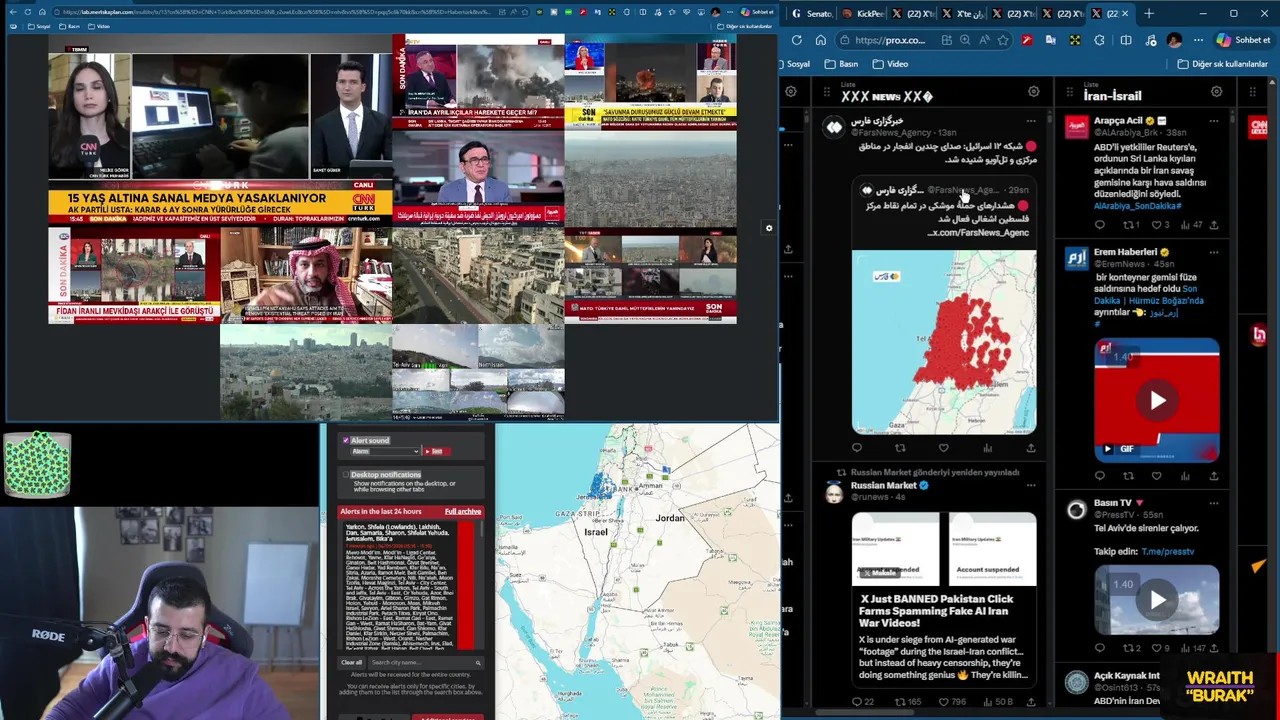Click the search magnifier in city search box
The image size is (1280, 720).
click(x=478, y=663)
